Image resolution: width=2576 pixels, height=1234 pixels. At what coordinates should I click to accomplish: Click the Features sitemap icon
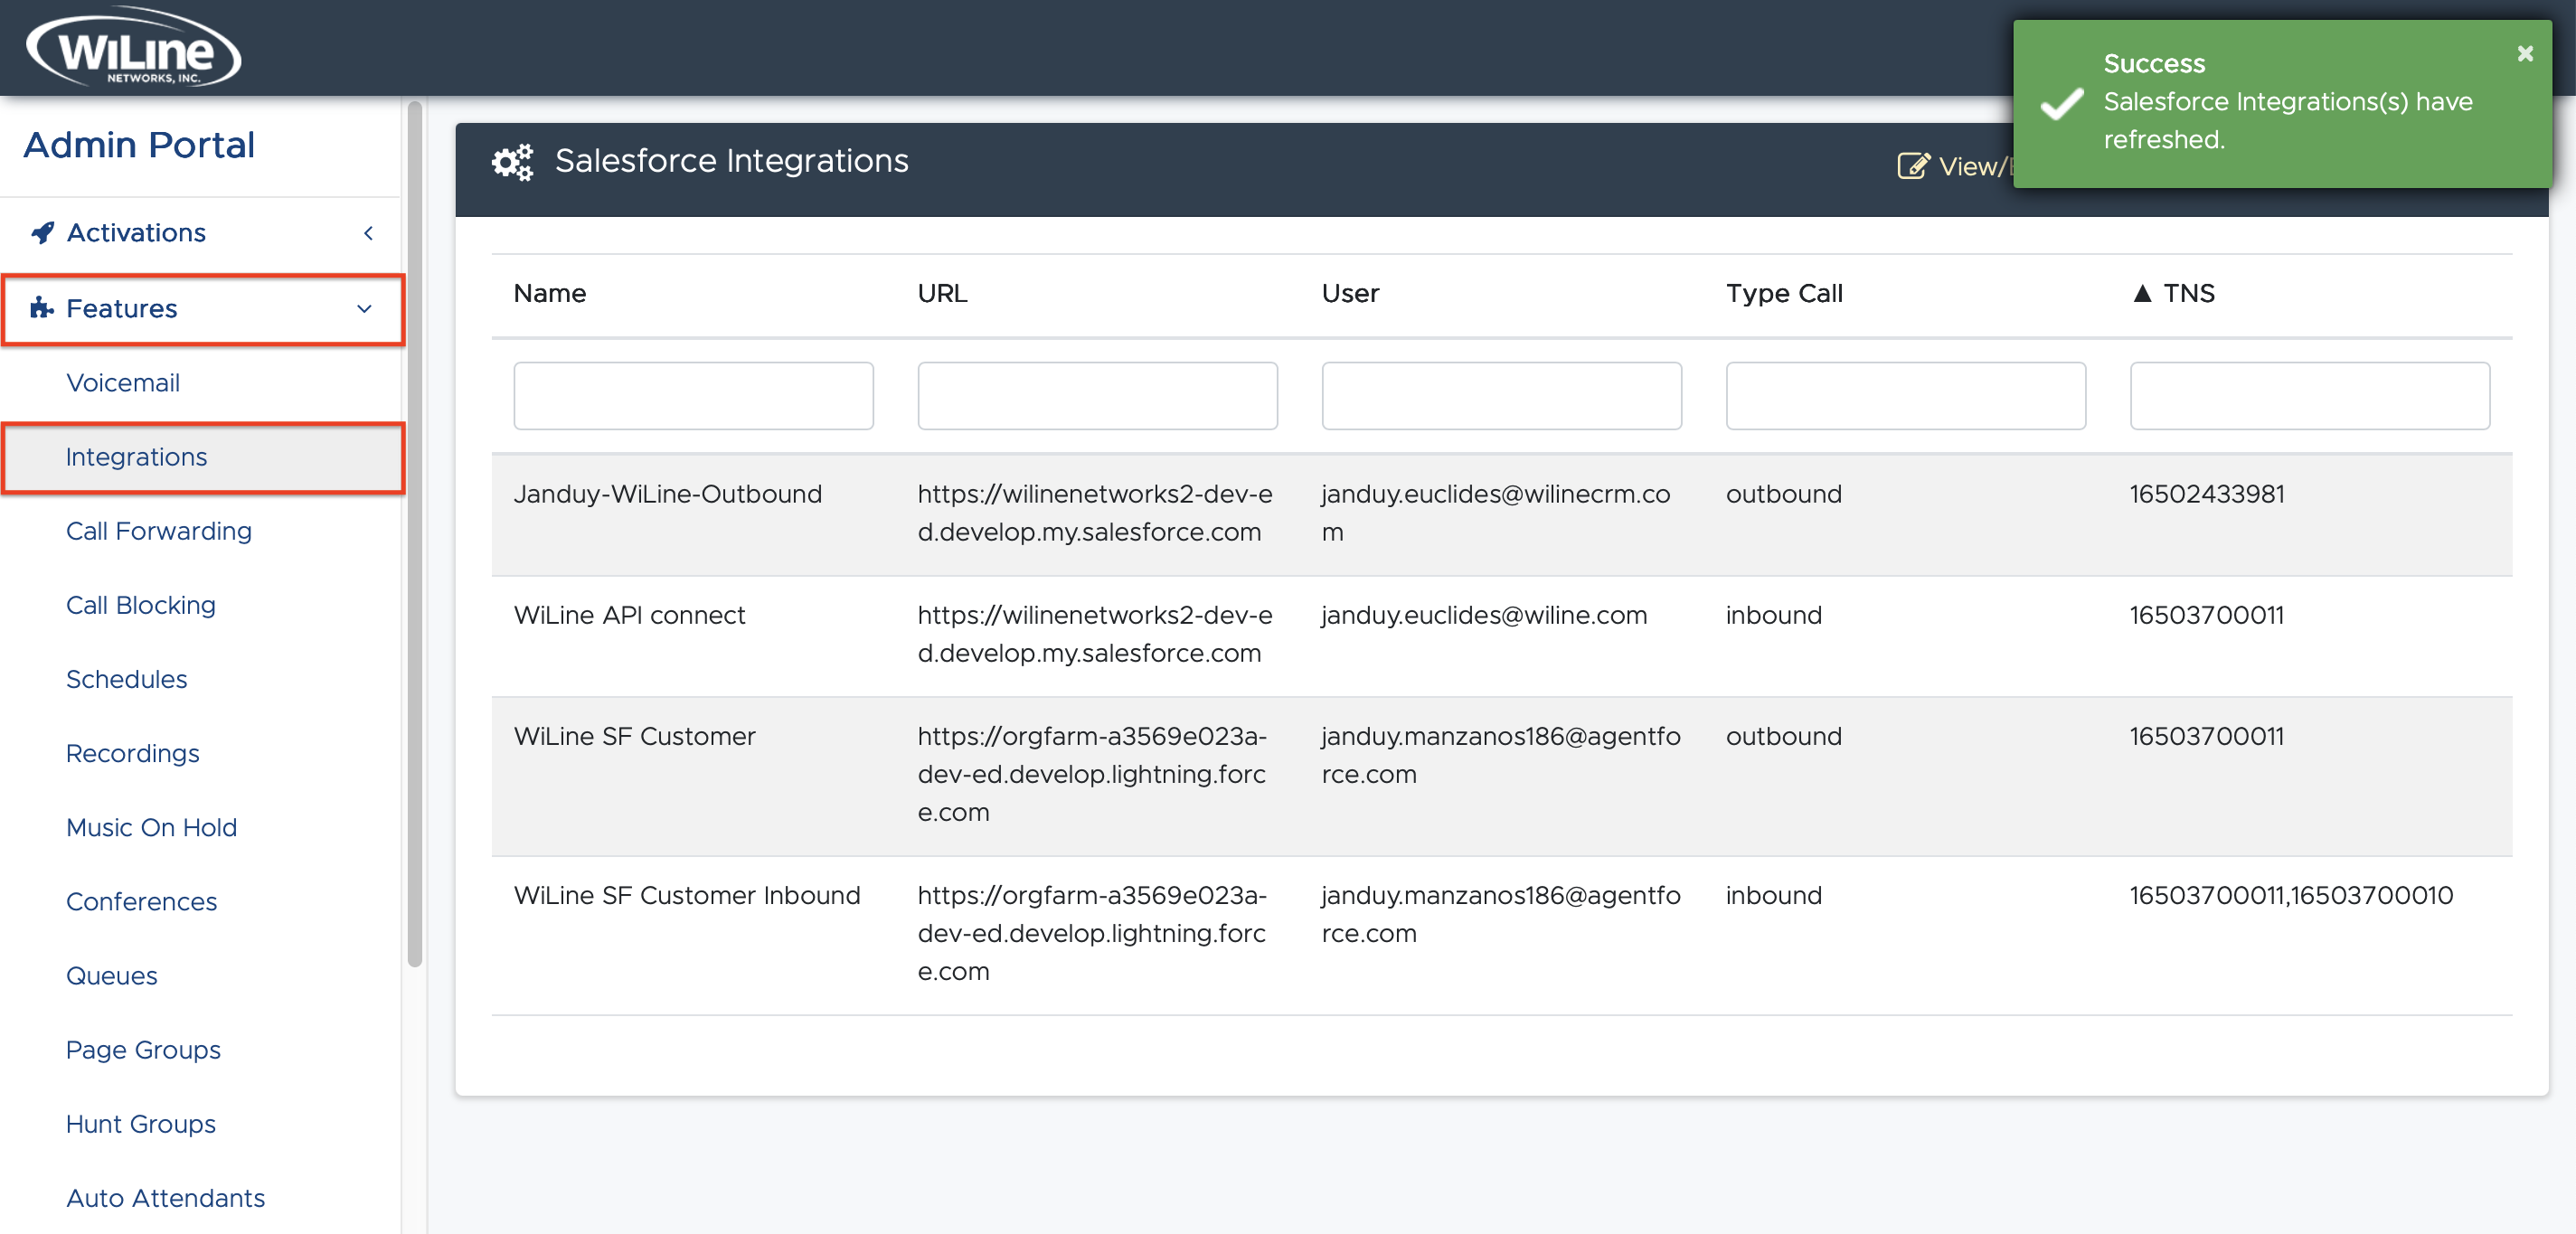pos(41,309)
